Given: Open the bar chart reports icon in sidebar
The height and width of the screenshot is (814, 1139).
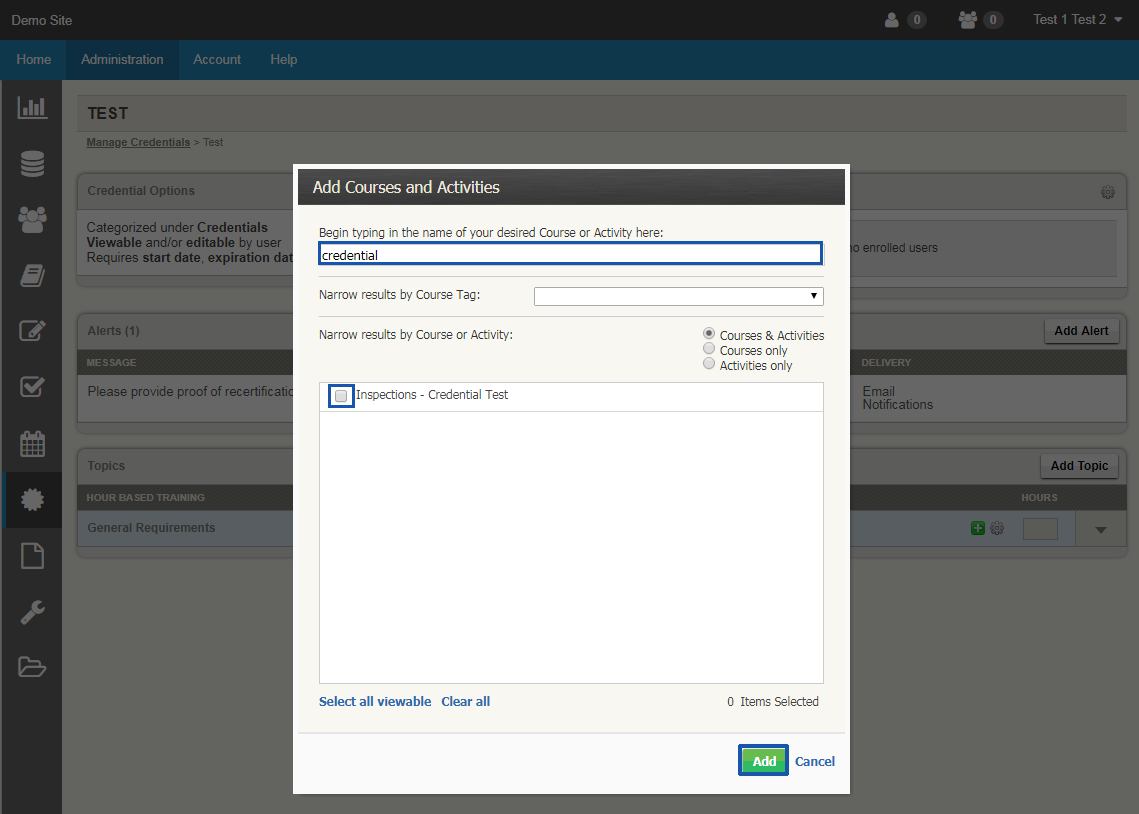Looking at the screenshot, I should (x=31, y=107).
